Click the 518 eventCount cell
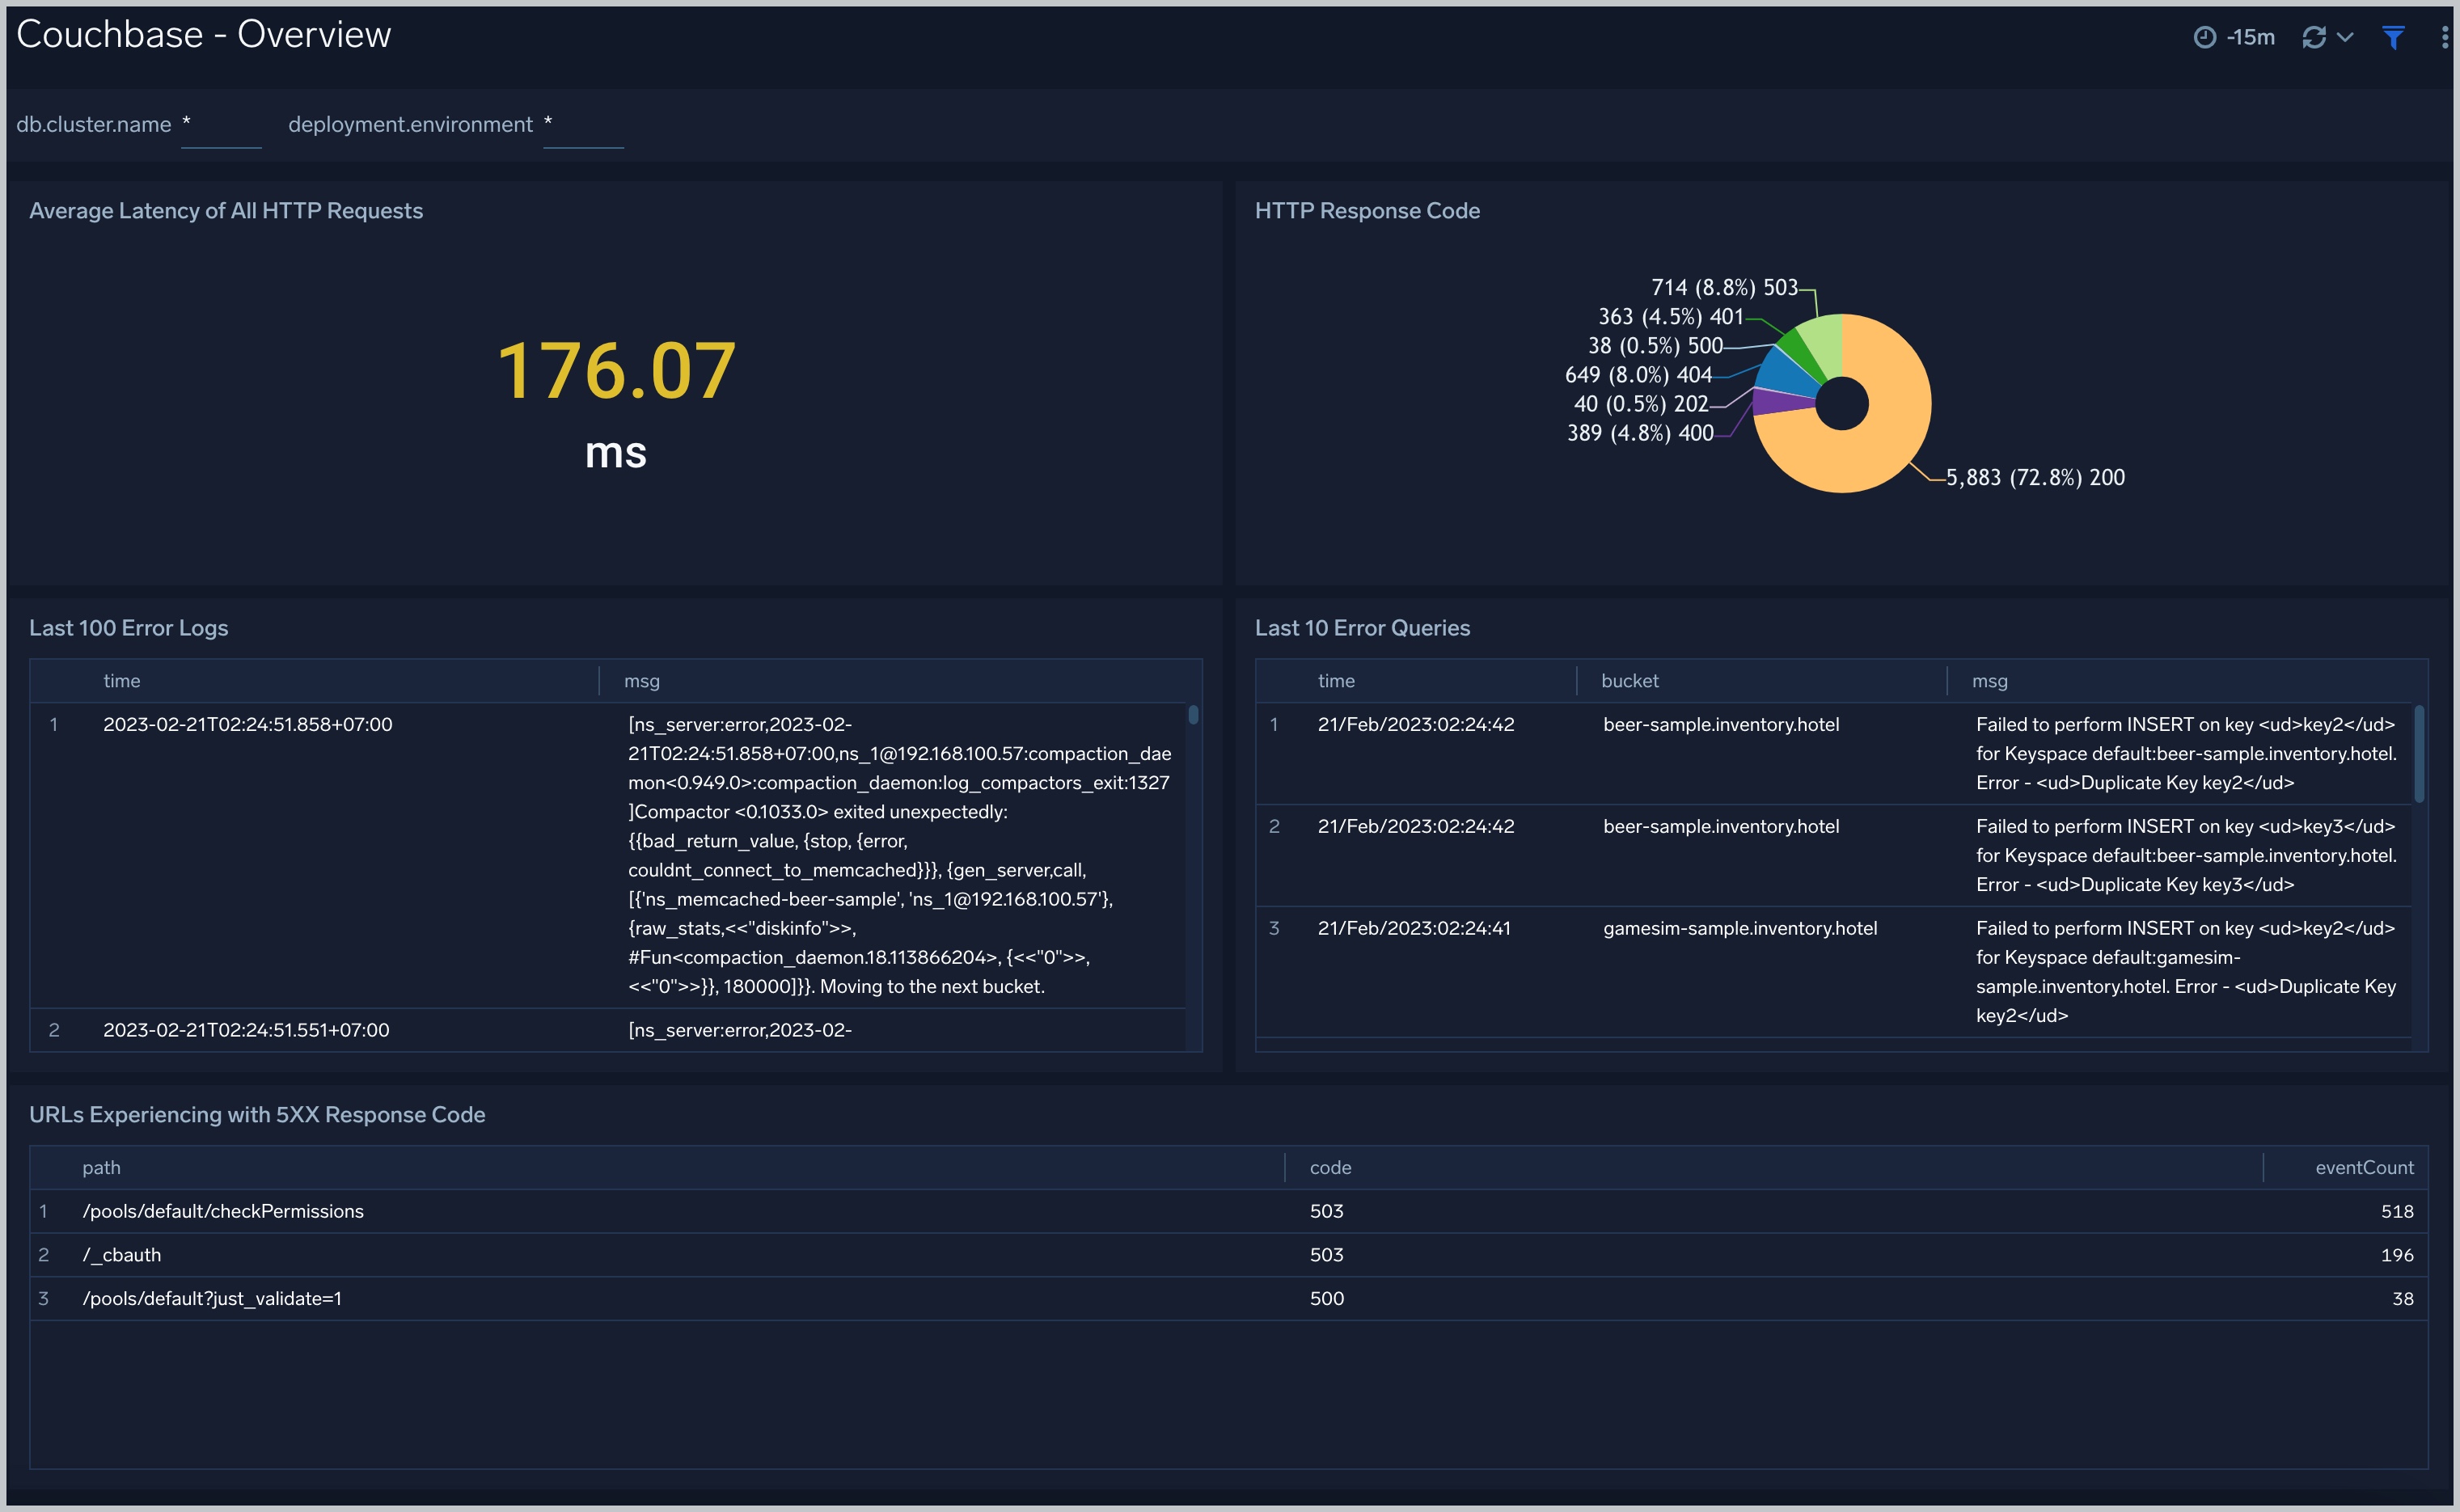The height and width of the screenshot is (1512, 2460). click(x=2397, y=1212)
